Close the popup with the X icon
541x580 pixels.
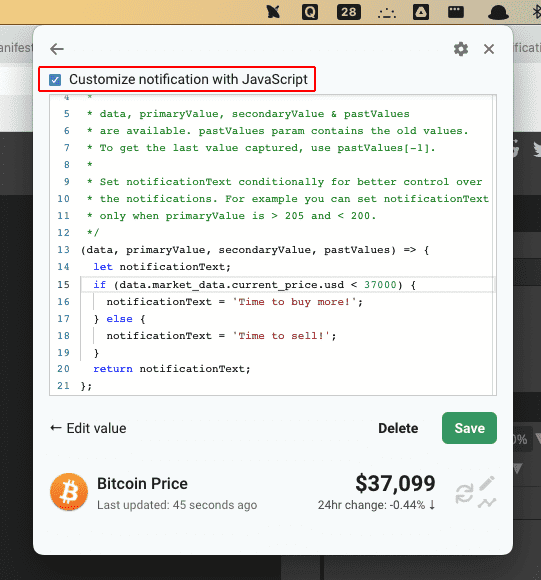pos(489,49)
